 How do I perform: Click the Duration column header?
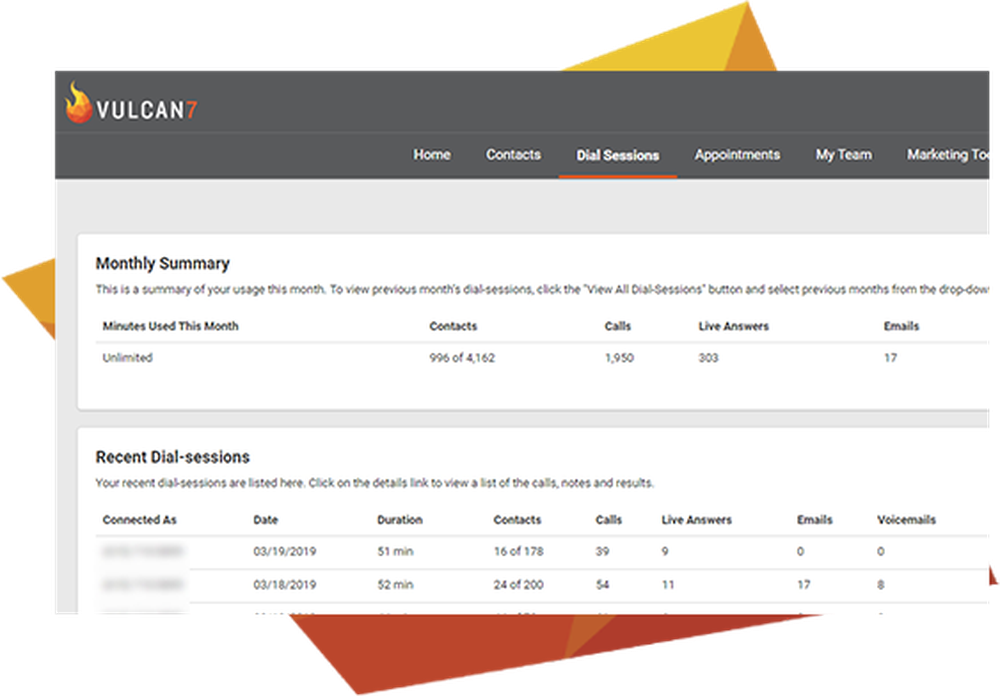(399, 520)
